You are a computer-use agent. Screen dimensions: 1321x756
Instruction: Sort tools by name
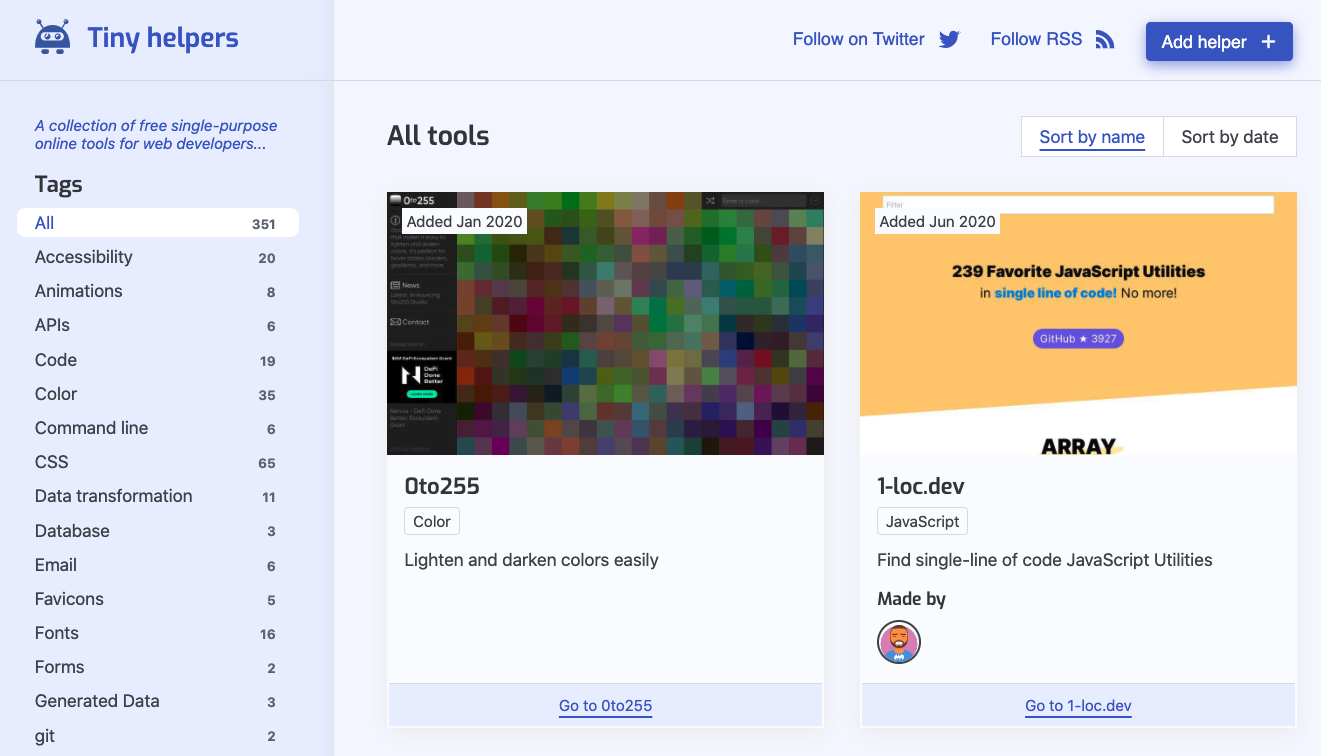click(x=1091, y=137)
